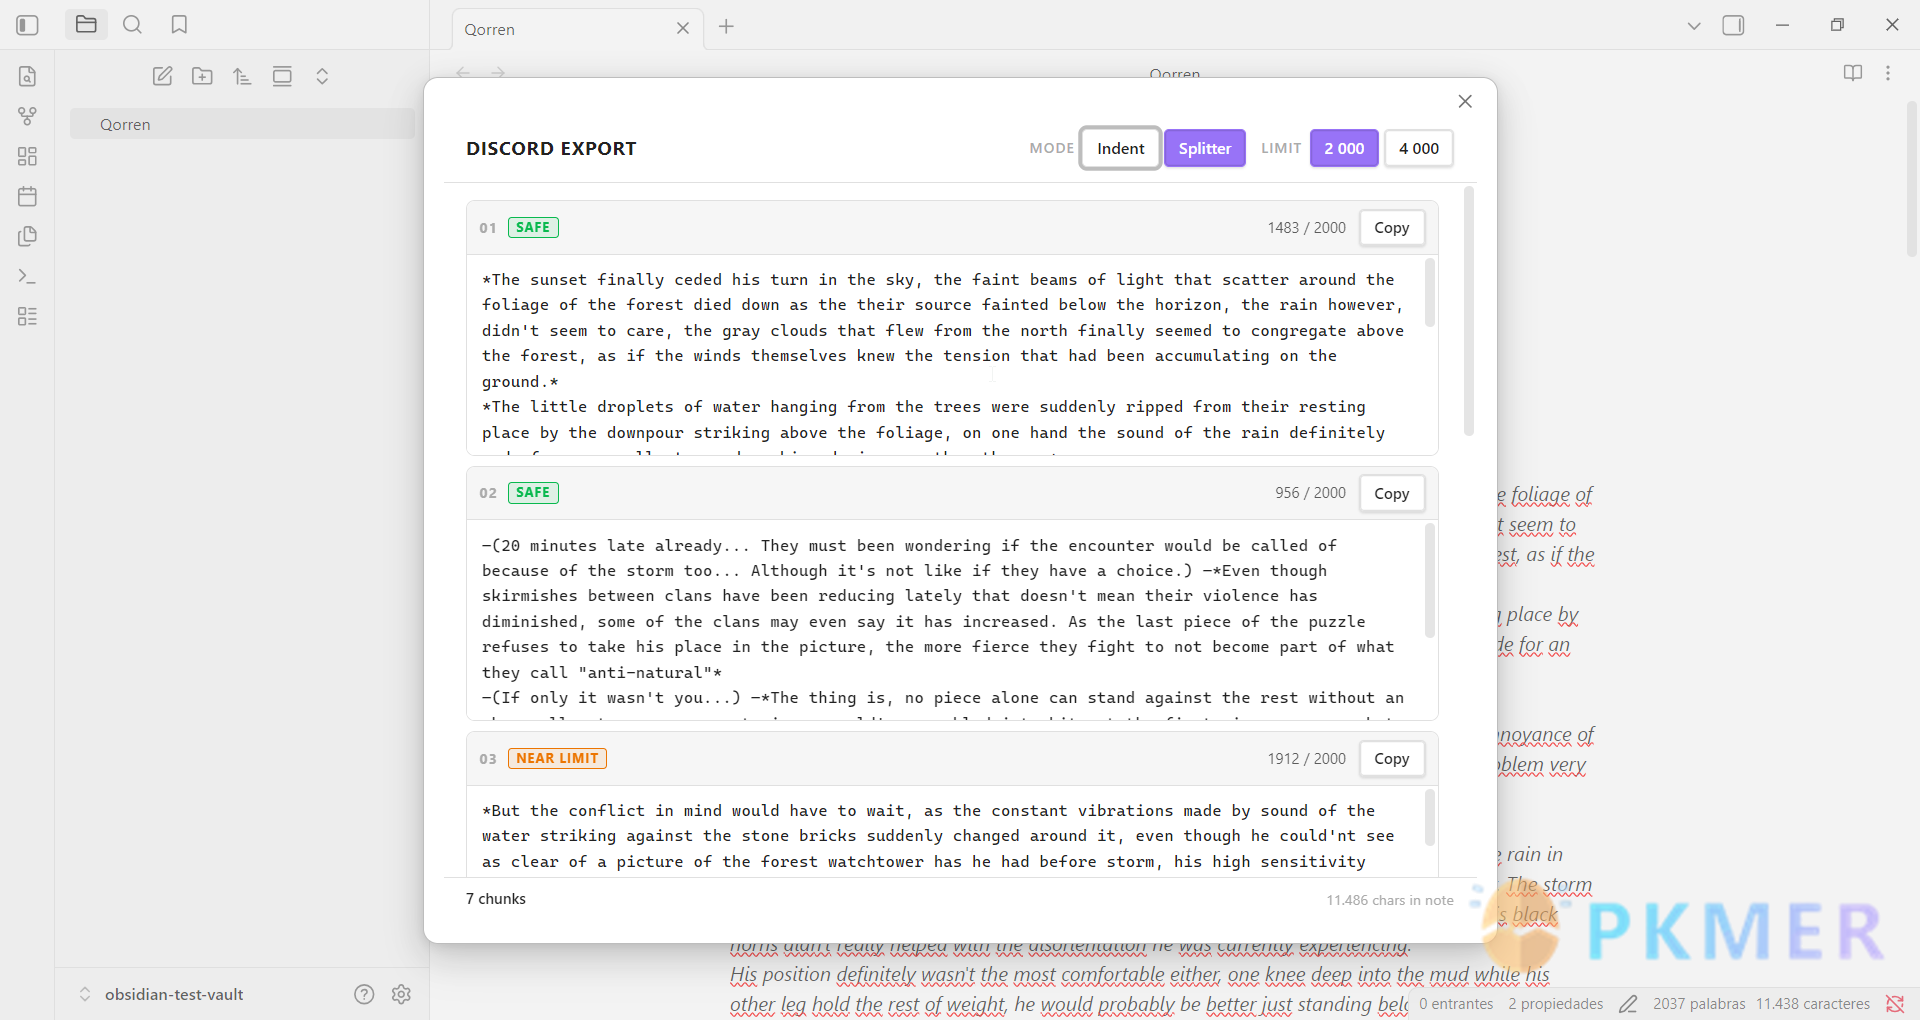The image size is (1920, 1020).
Task: Click "2 propiedades" in the status bar
Action: [x=1556, y=1004]
